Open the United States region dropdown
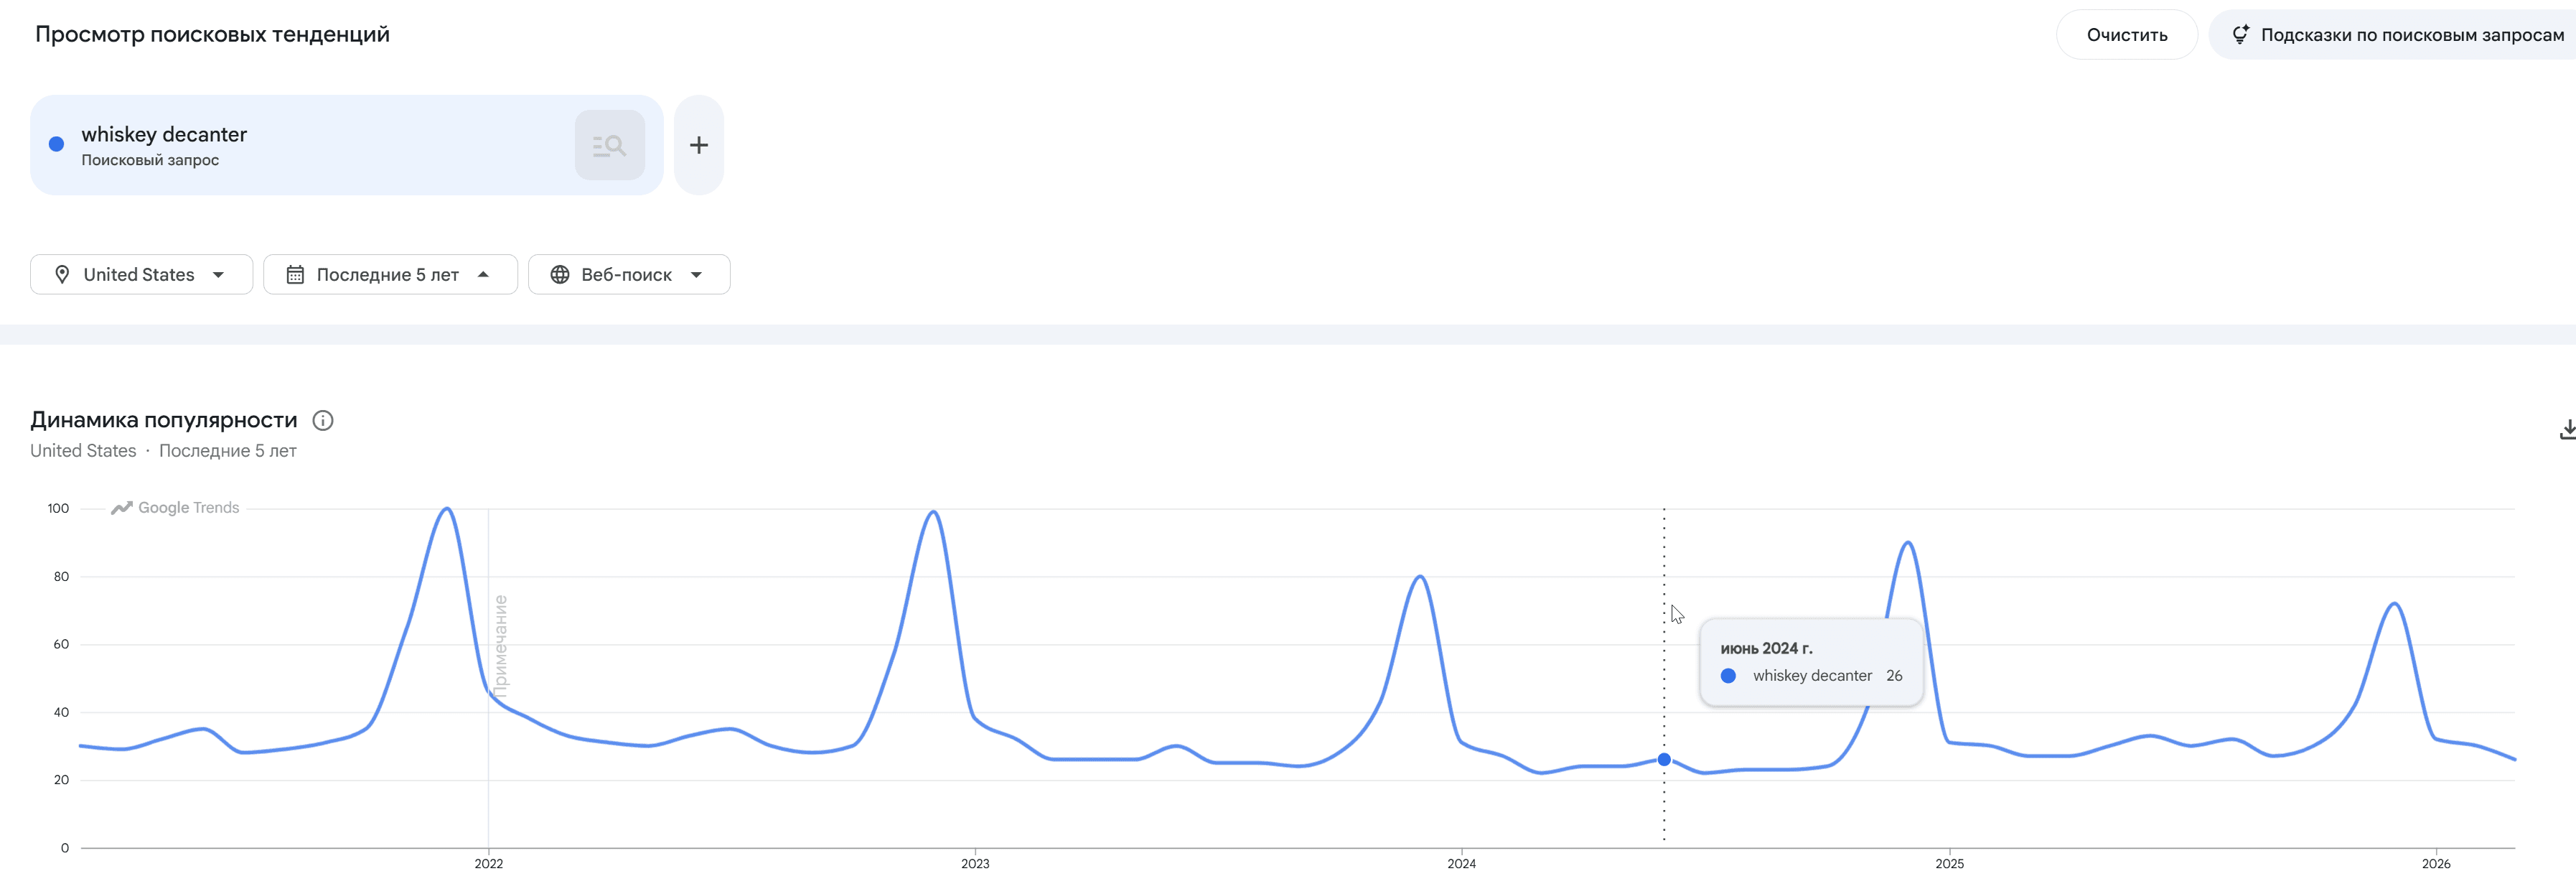The image size is (2576, 889). click(x=141, y=273)
